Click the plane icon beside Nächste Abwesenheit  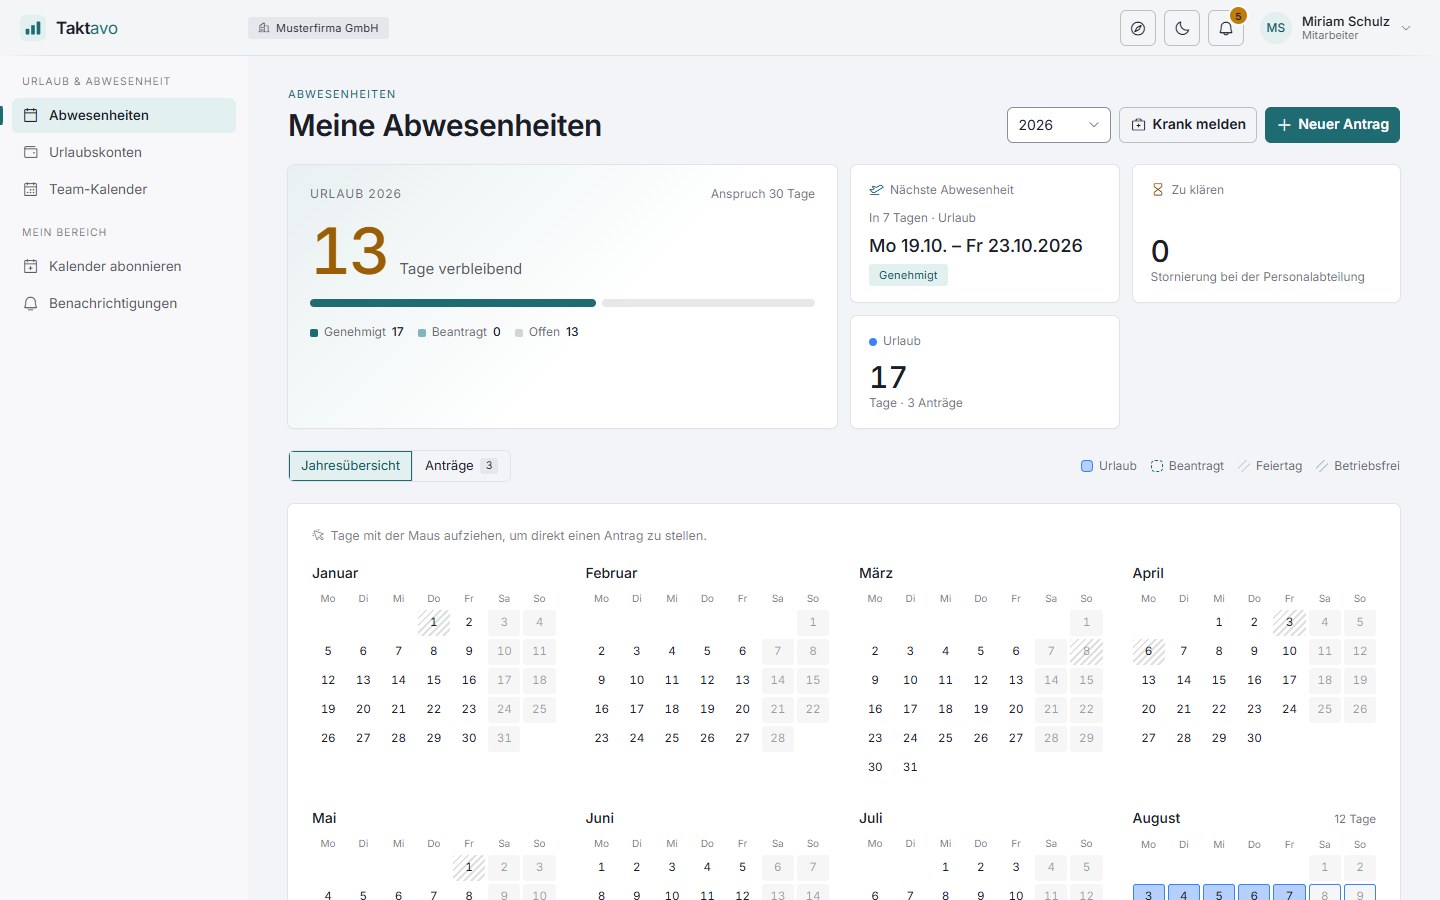tap(876, 189)
